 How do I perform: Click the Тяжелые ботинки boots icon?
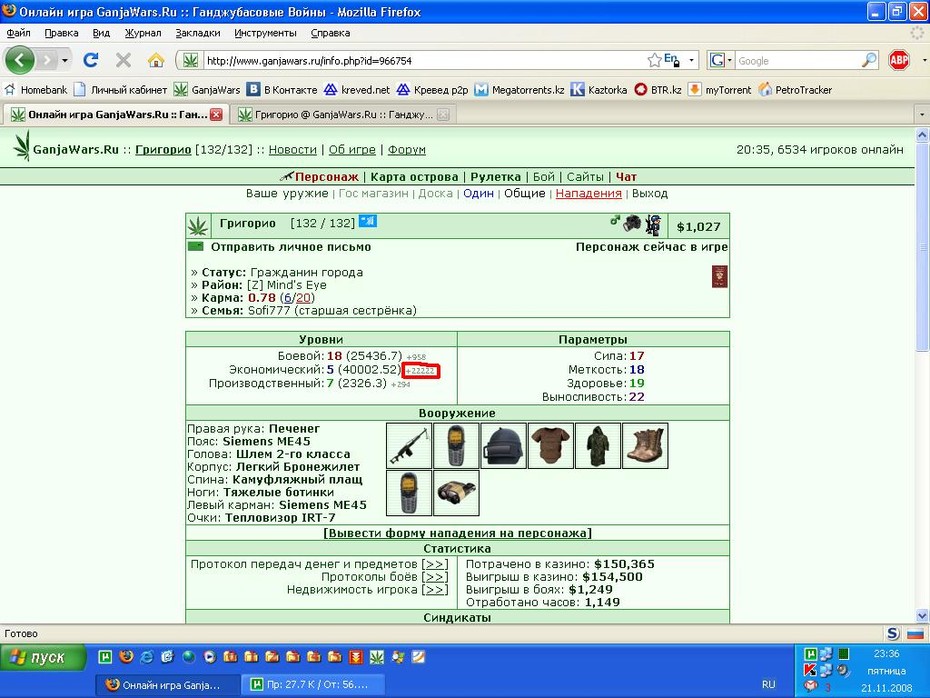(645, 445)
